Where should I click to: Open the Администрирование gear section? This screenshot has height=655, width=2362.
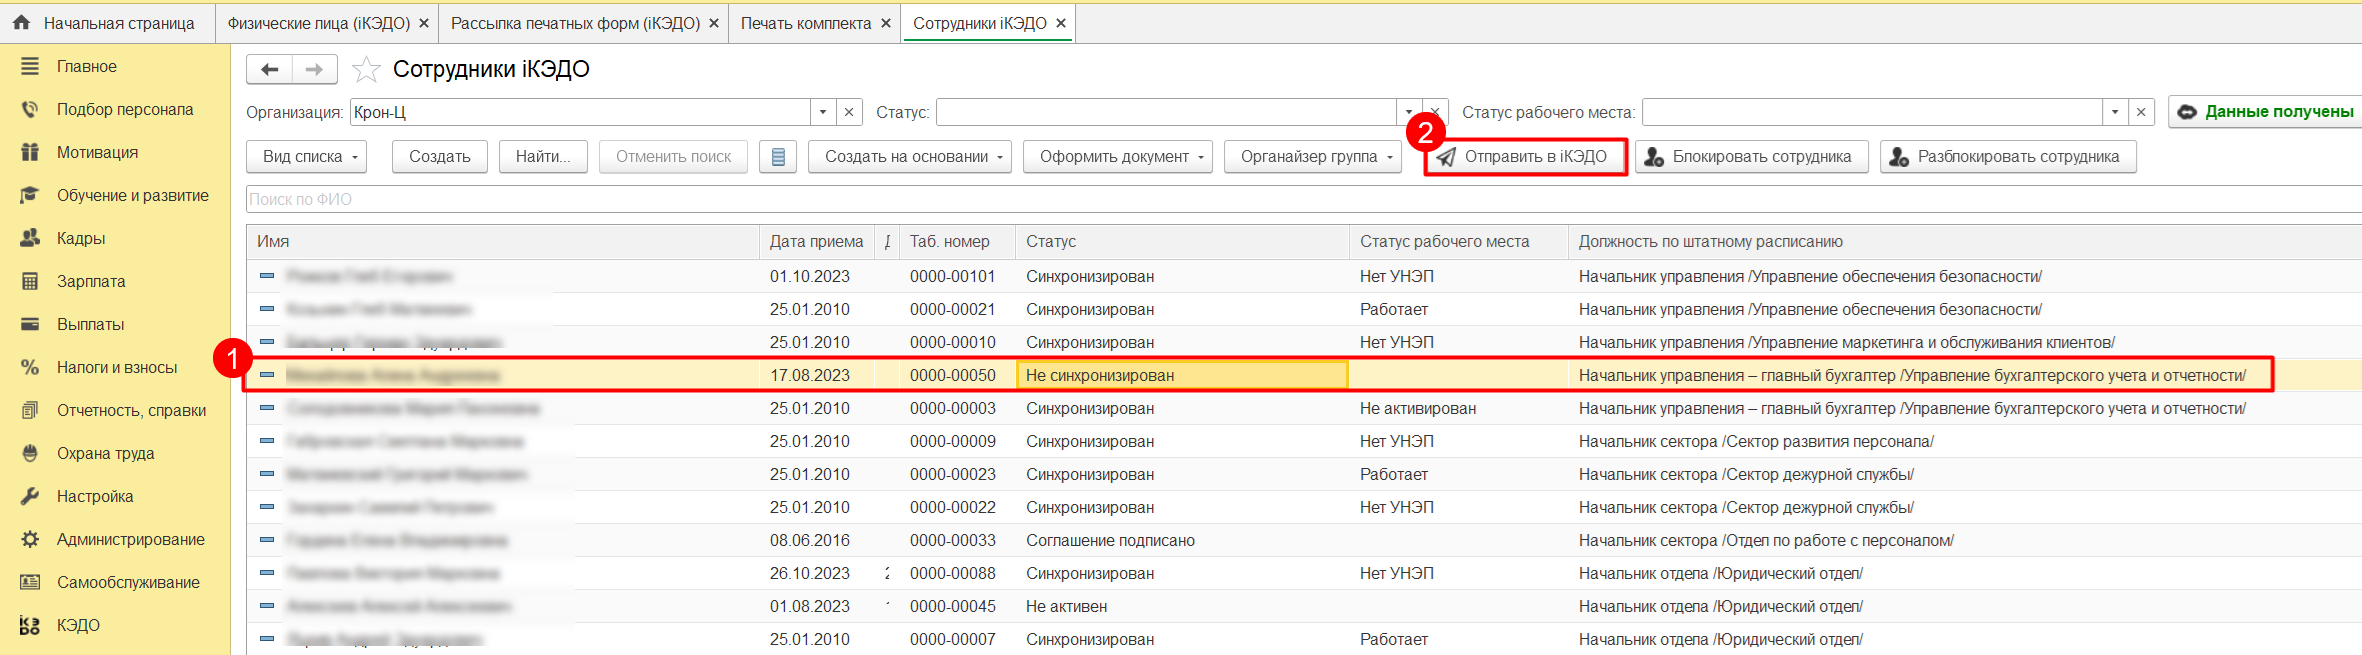(x=130, y=539)
